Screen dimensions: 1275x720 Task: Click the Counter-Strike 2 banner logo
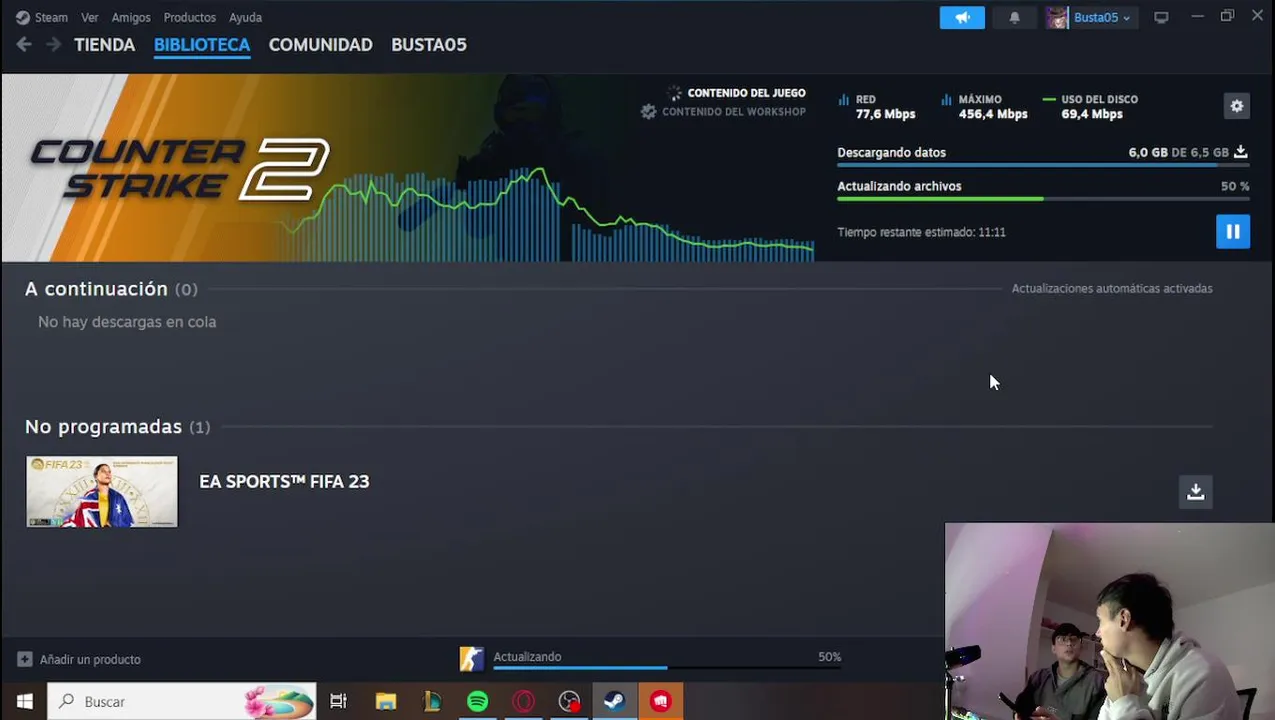point(180,169)
